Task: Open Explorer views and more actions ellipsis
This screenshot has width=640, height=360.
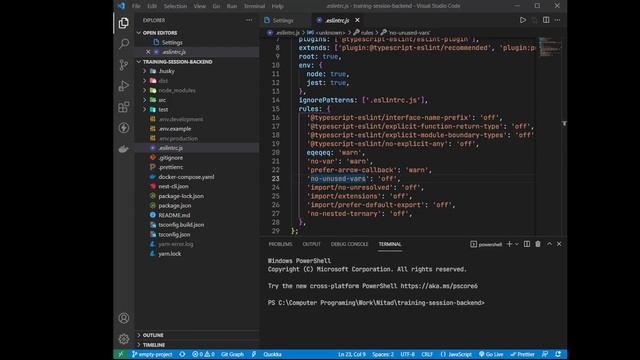Action: coord(249,20)
